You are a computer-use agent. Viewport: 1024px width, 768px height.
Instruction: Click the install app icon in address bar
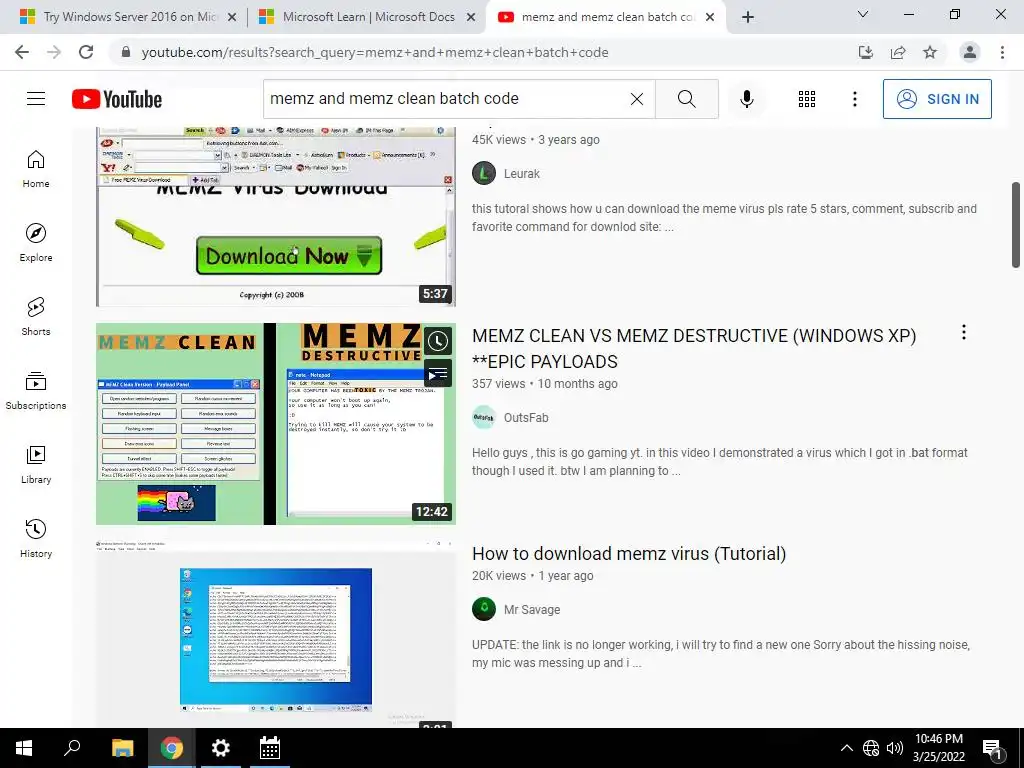point(866,52)
